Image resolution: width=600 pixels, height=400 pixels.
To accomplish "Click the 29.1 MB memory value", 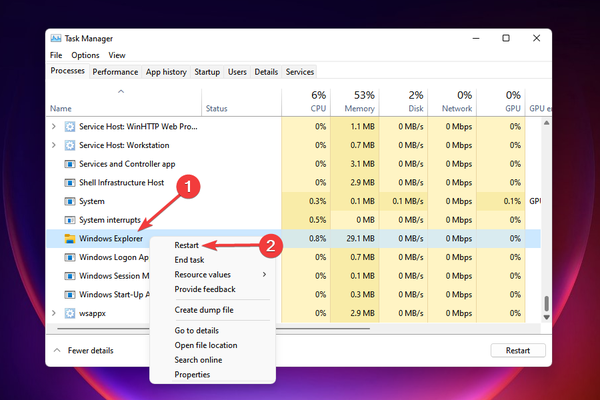I will (x=360, y=238).
